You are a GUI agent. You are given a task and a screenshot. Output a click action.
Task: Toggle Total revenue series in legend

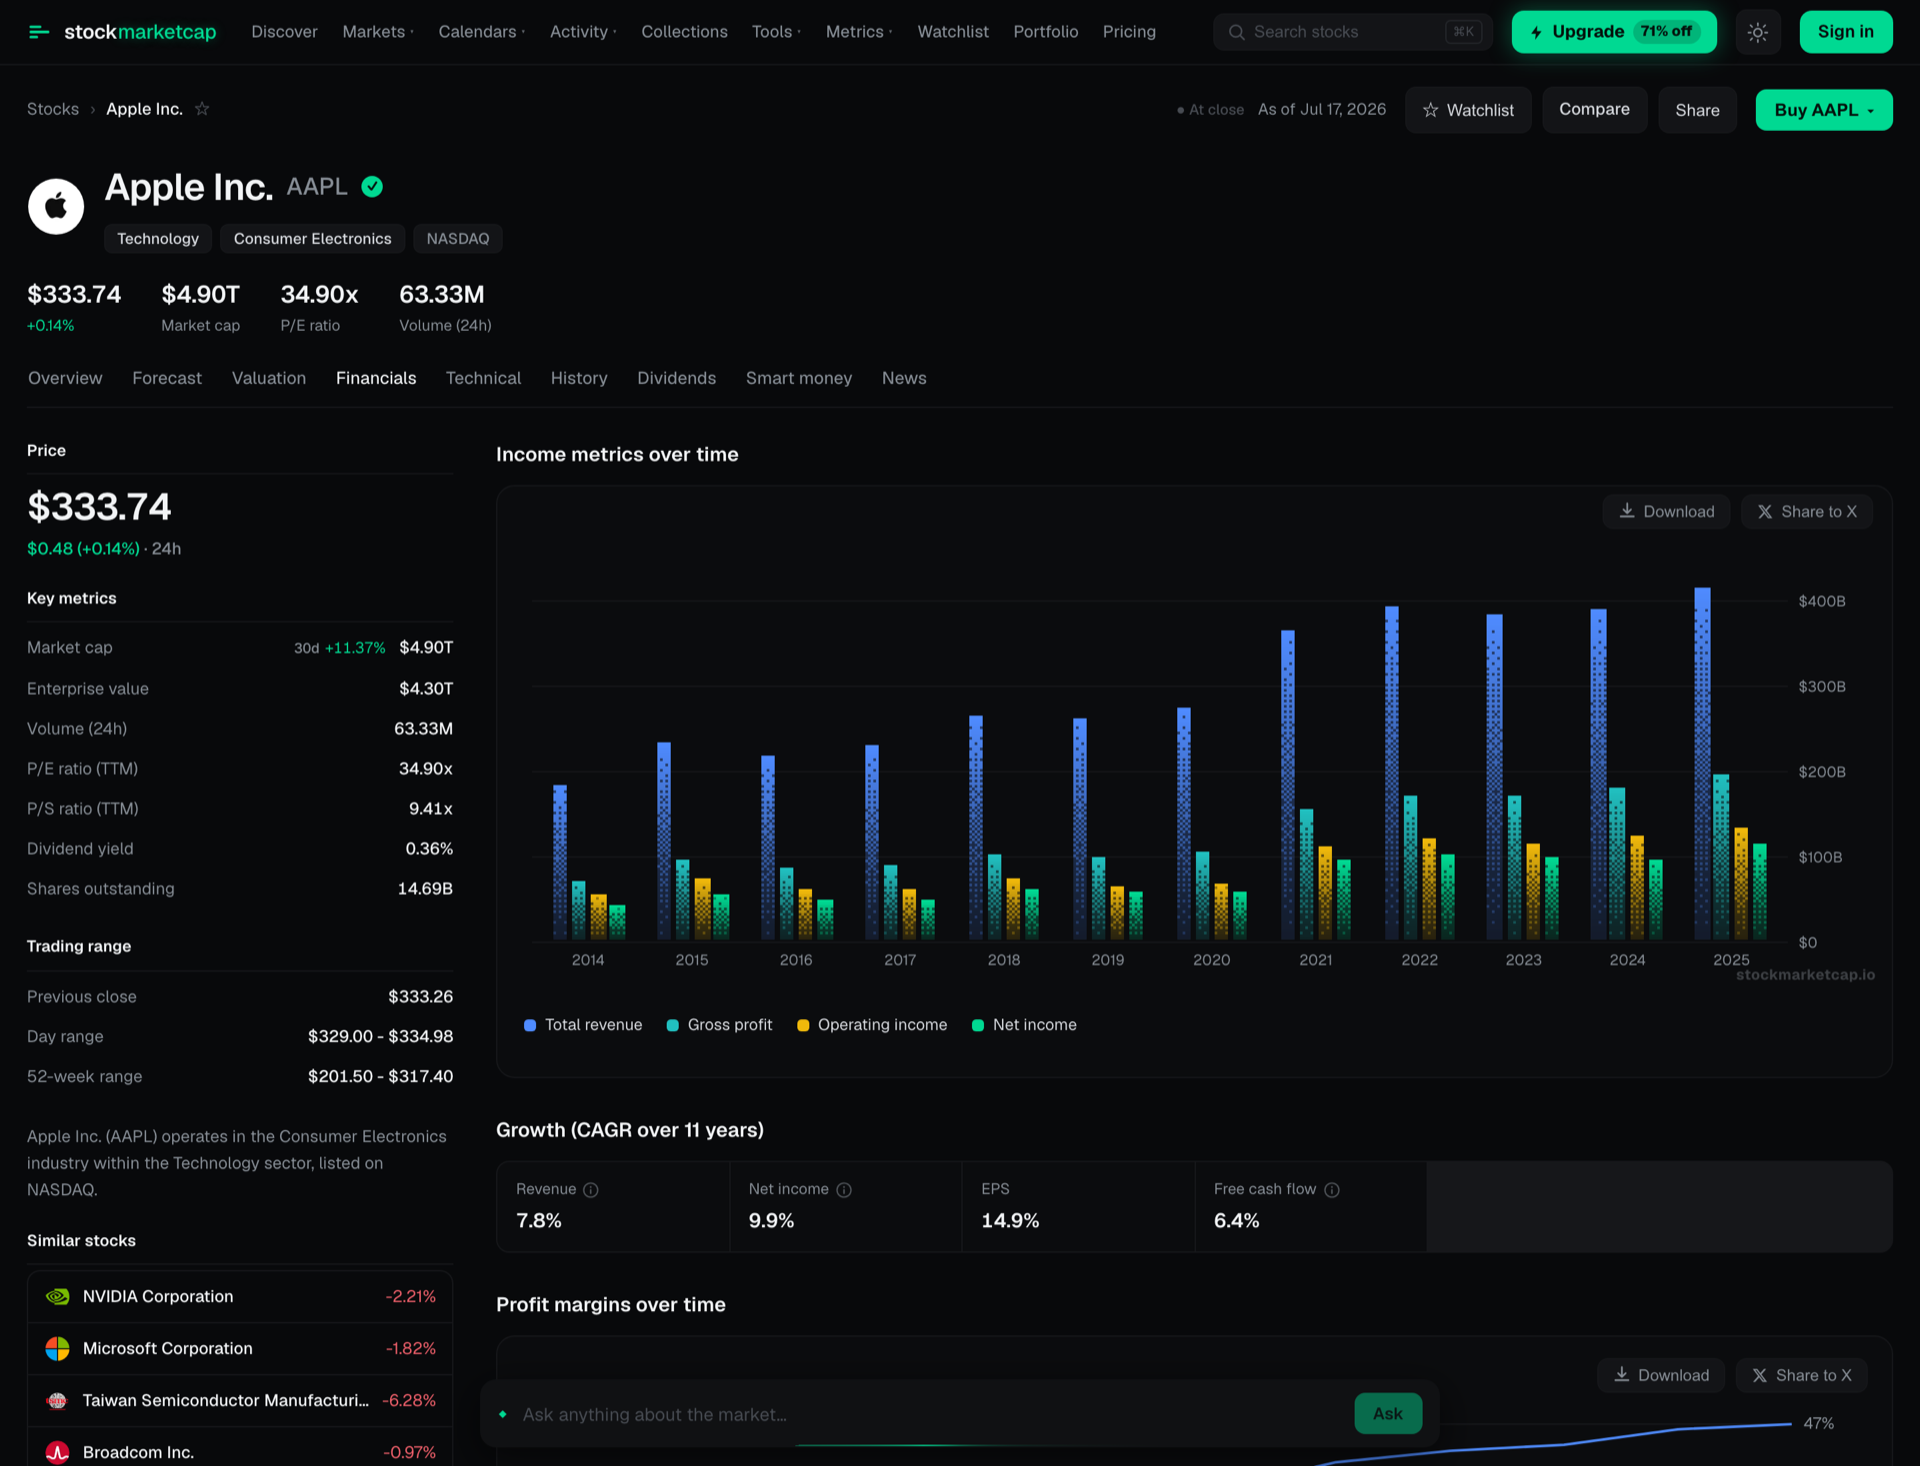click(583, 1025)
